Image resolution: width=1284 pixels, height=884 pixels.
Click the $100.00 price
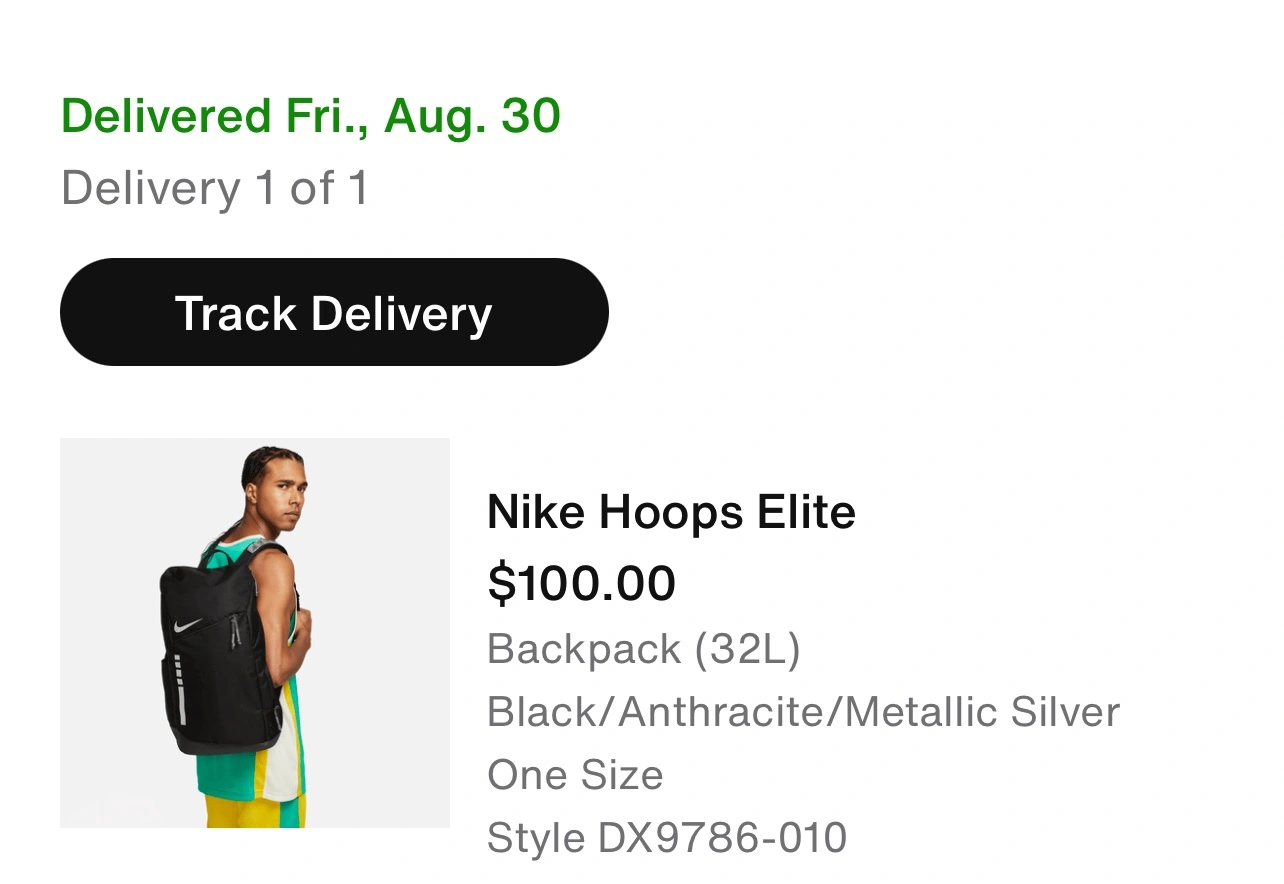[x=581, y=583]
